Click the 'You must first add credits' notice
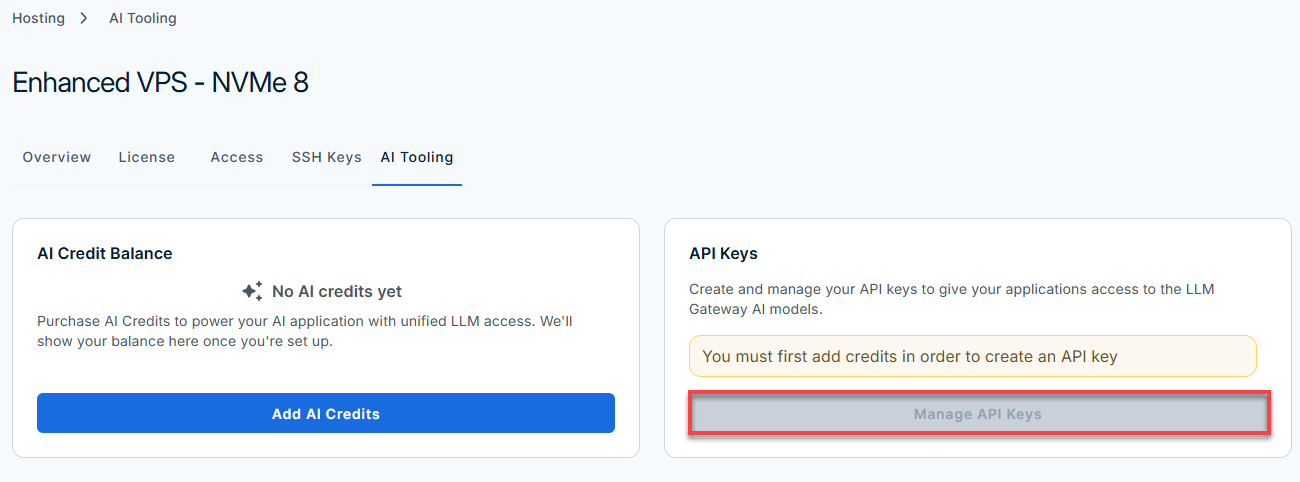 [973, 356]
